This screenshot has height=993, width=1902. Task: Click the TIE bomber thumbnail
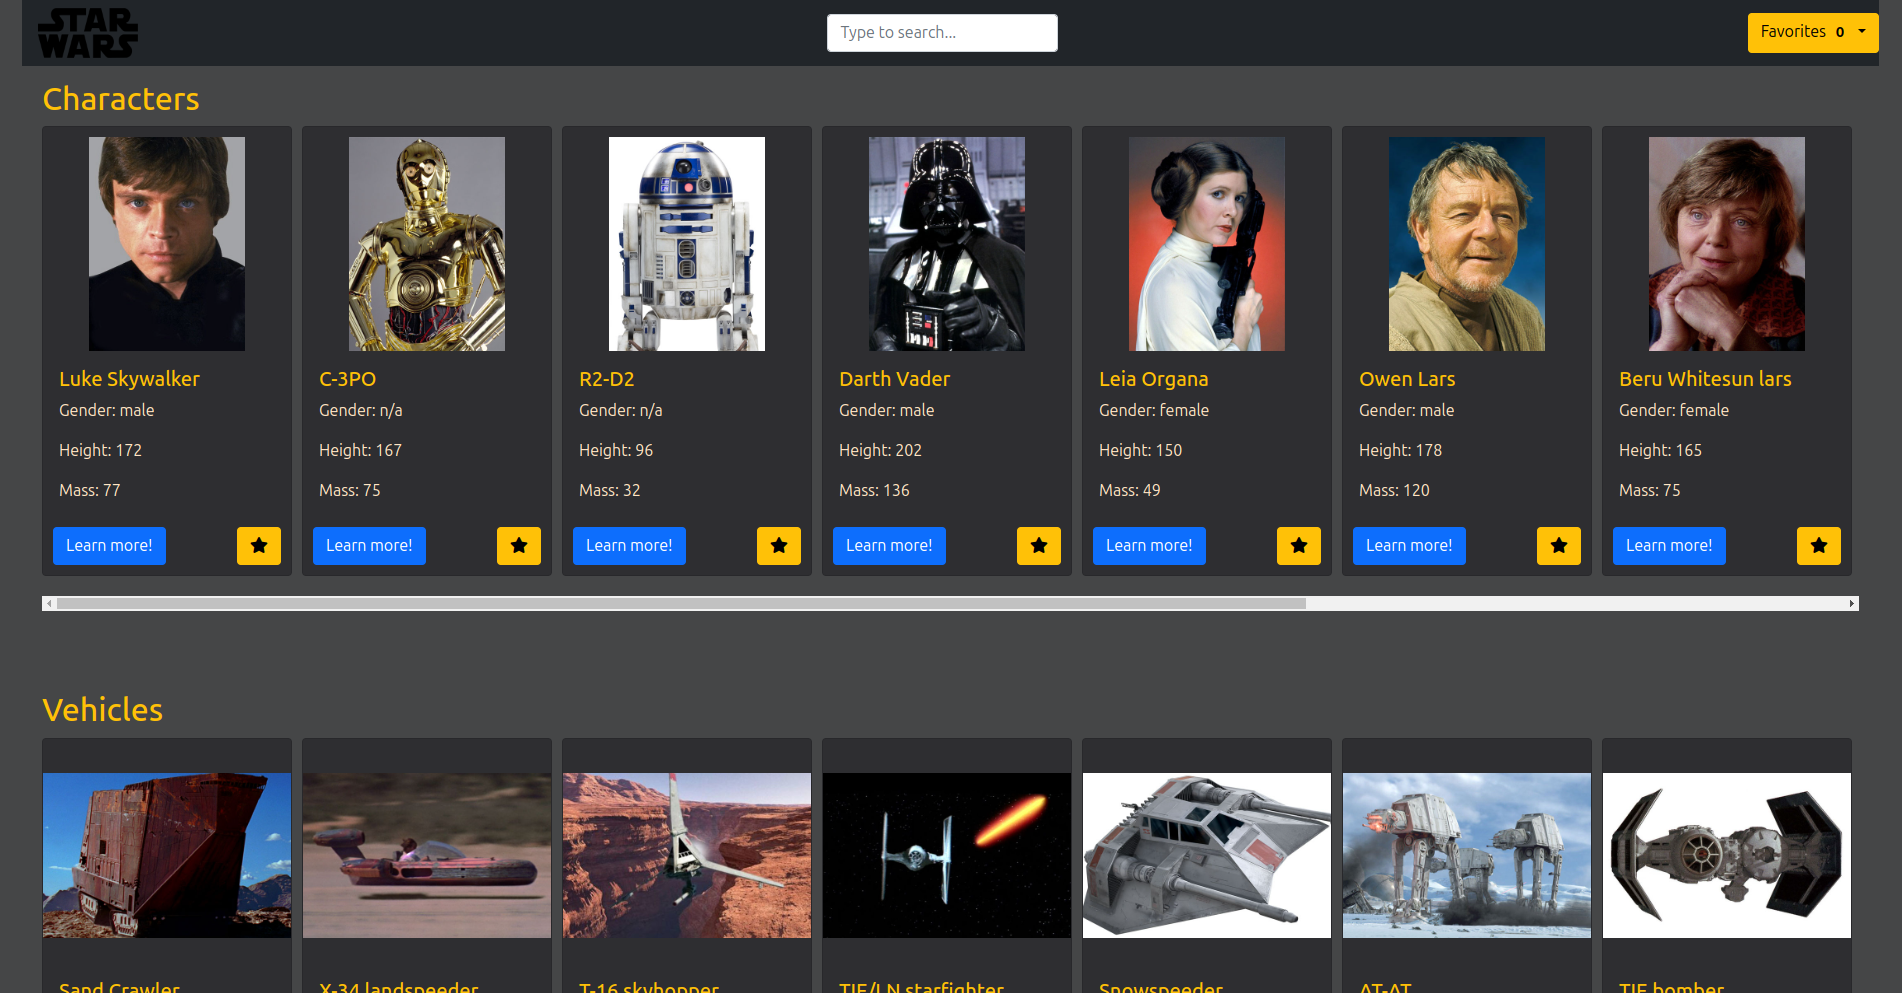(1727, 855)
